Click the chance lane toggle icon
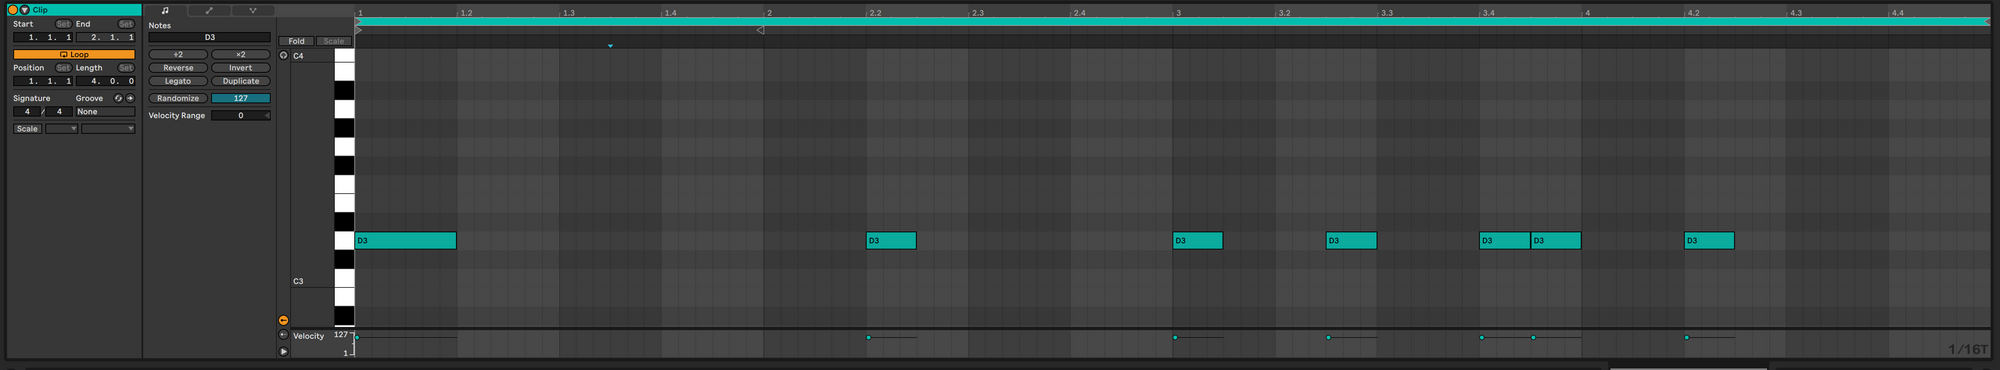The image size is (2000, 370). pos(284,335)
